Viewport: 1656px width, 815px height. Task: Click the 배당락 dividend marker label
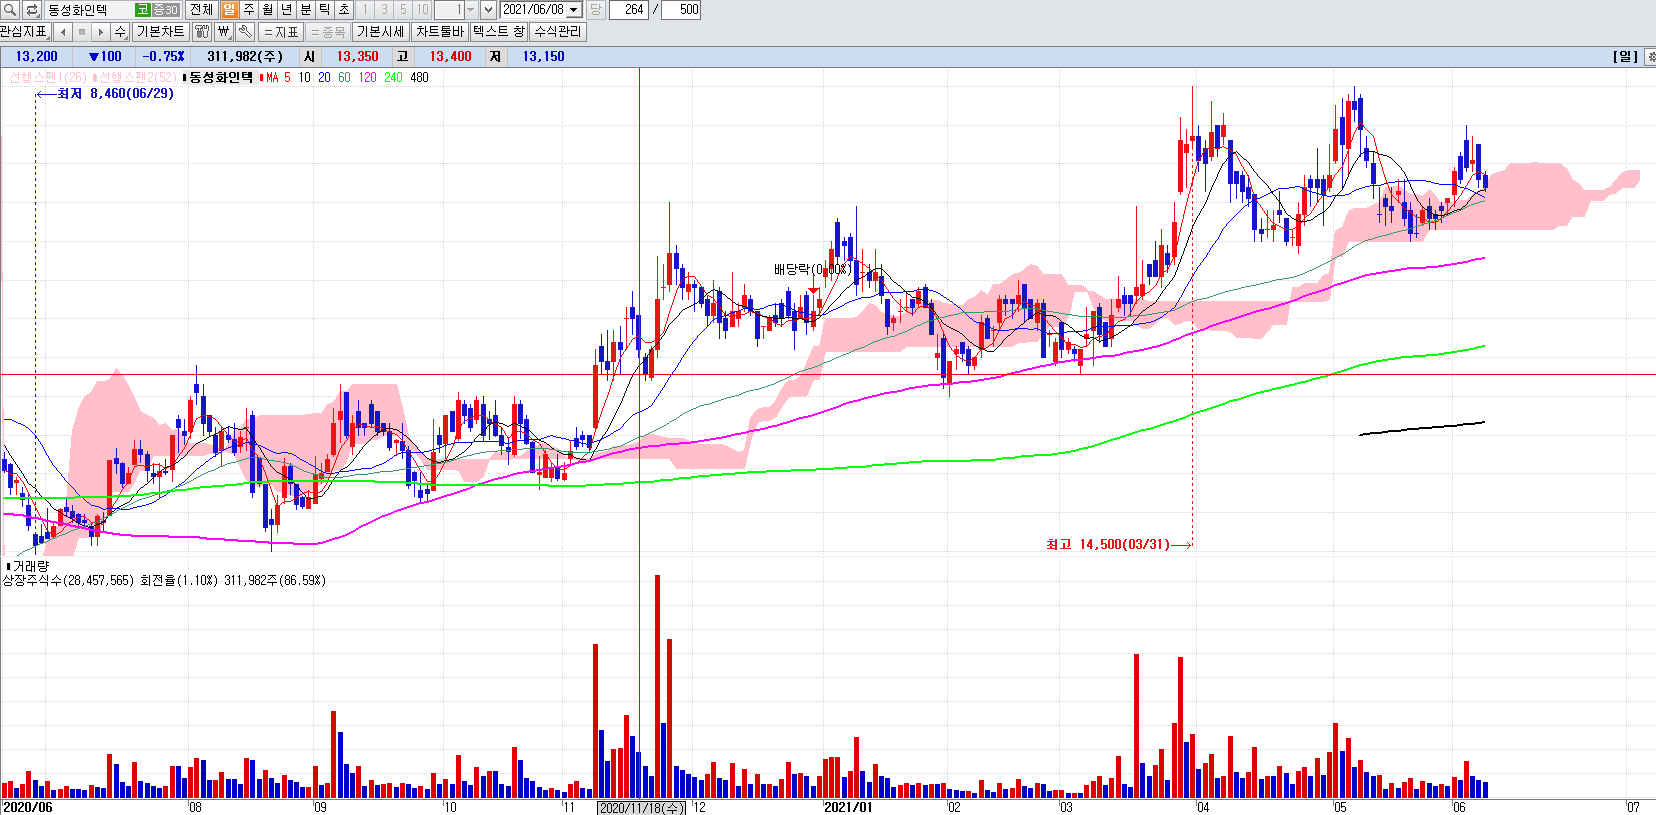(x=812, y=269)
